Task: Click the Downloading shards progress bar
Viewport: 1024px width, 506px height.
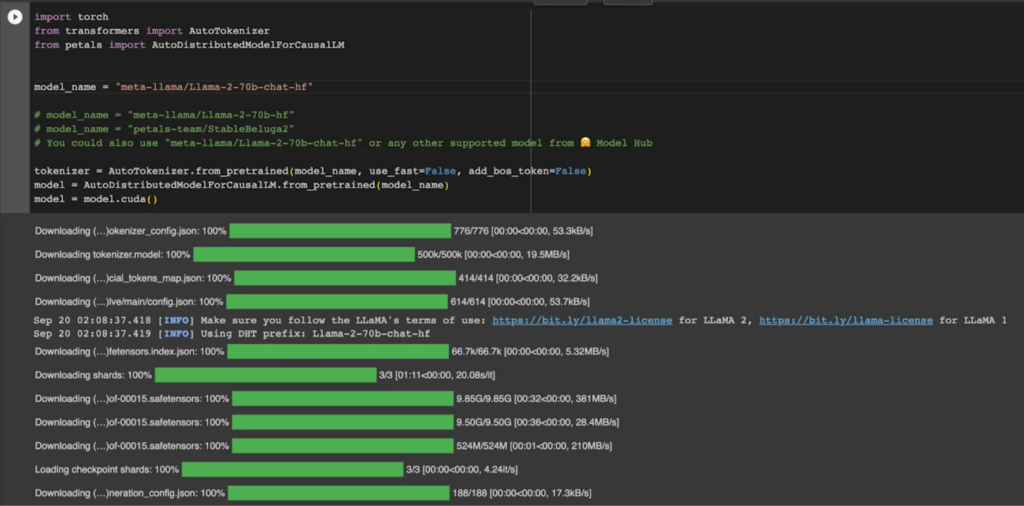Action: tap(265, 375)
